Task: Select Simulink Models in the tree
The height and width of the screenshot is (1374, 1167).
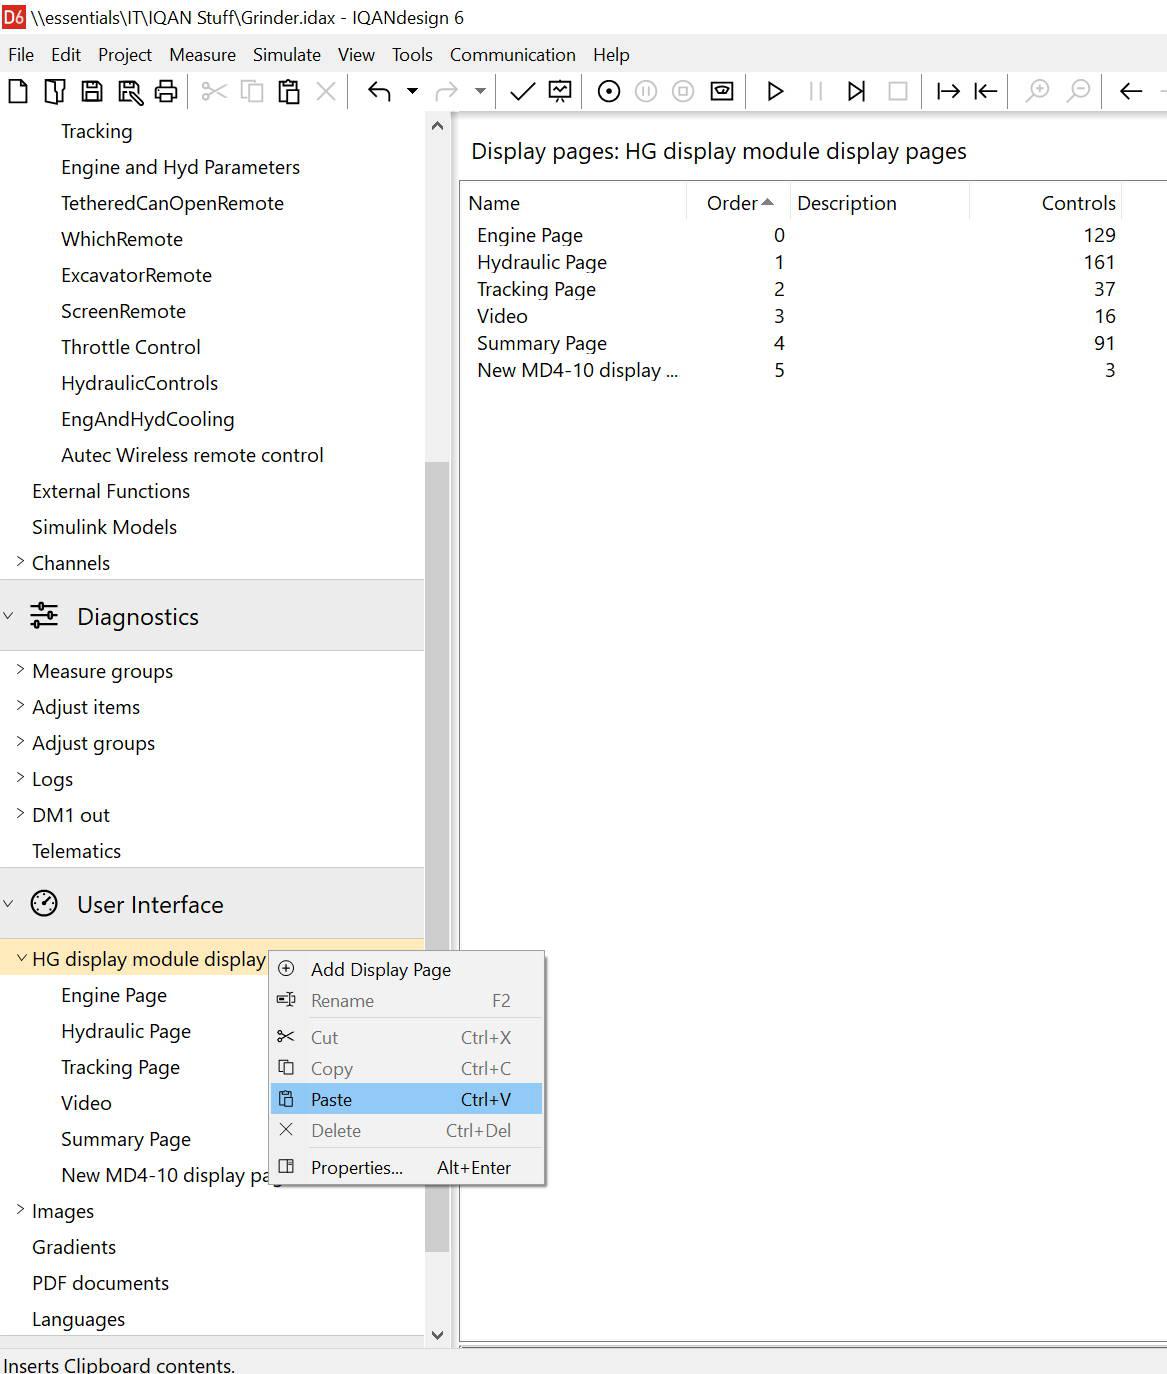Action: [104, 527]
